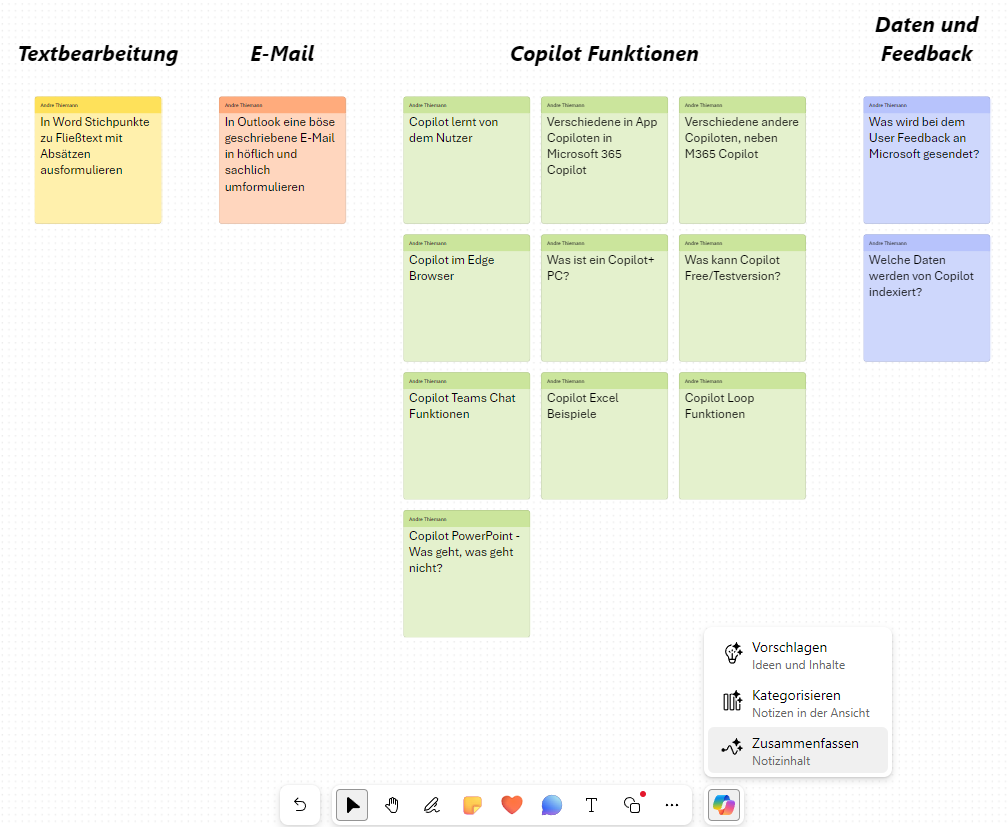Image resolution: width=1008 pixels, height=827 pixels.
Task: Pick the Text tool
Action: pyautogui.click(x=591, y=804)
